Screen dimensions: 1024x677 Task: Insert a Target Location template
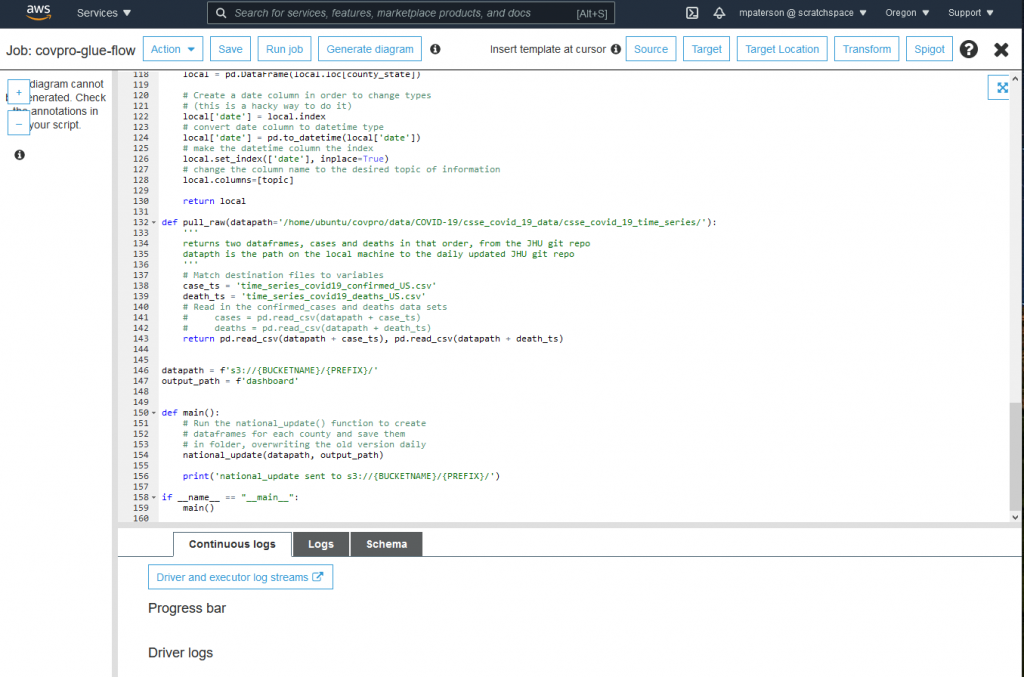coord(782,49)
